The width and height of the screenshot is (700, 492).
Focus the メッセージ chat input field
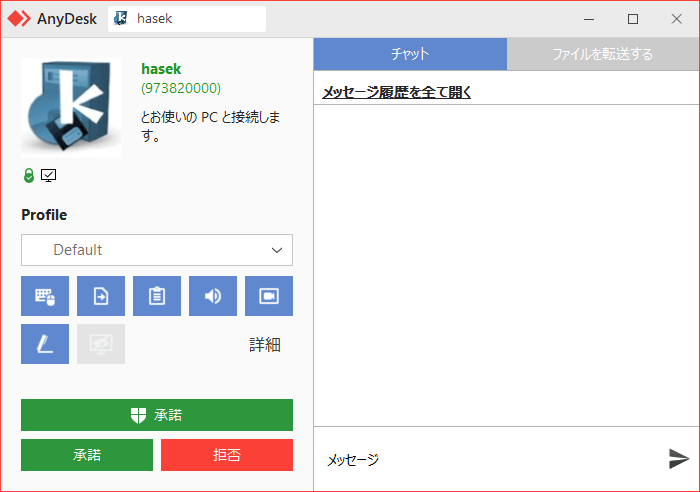[x=491, y=459]
